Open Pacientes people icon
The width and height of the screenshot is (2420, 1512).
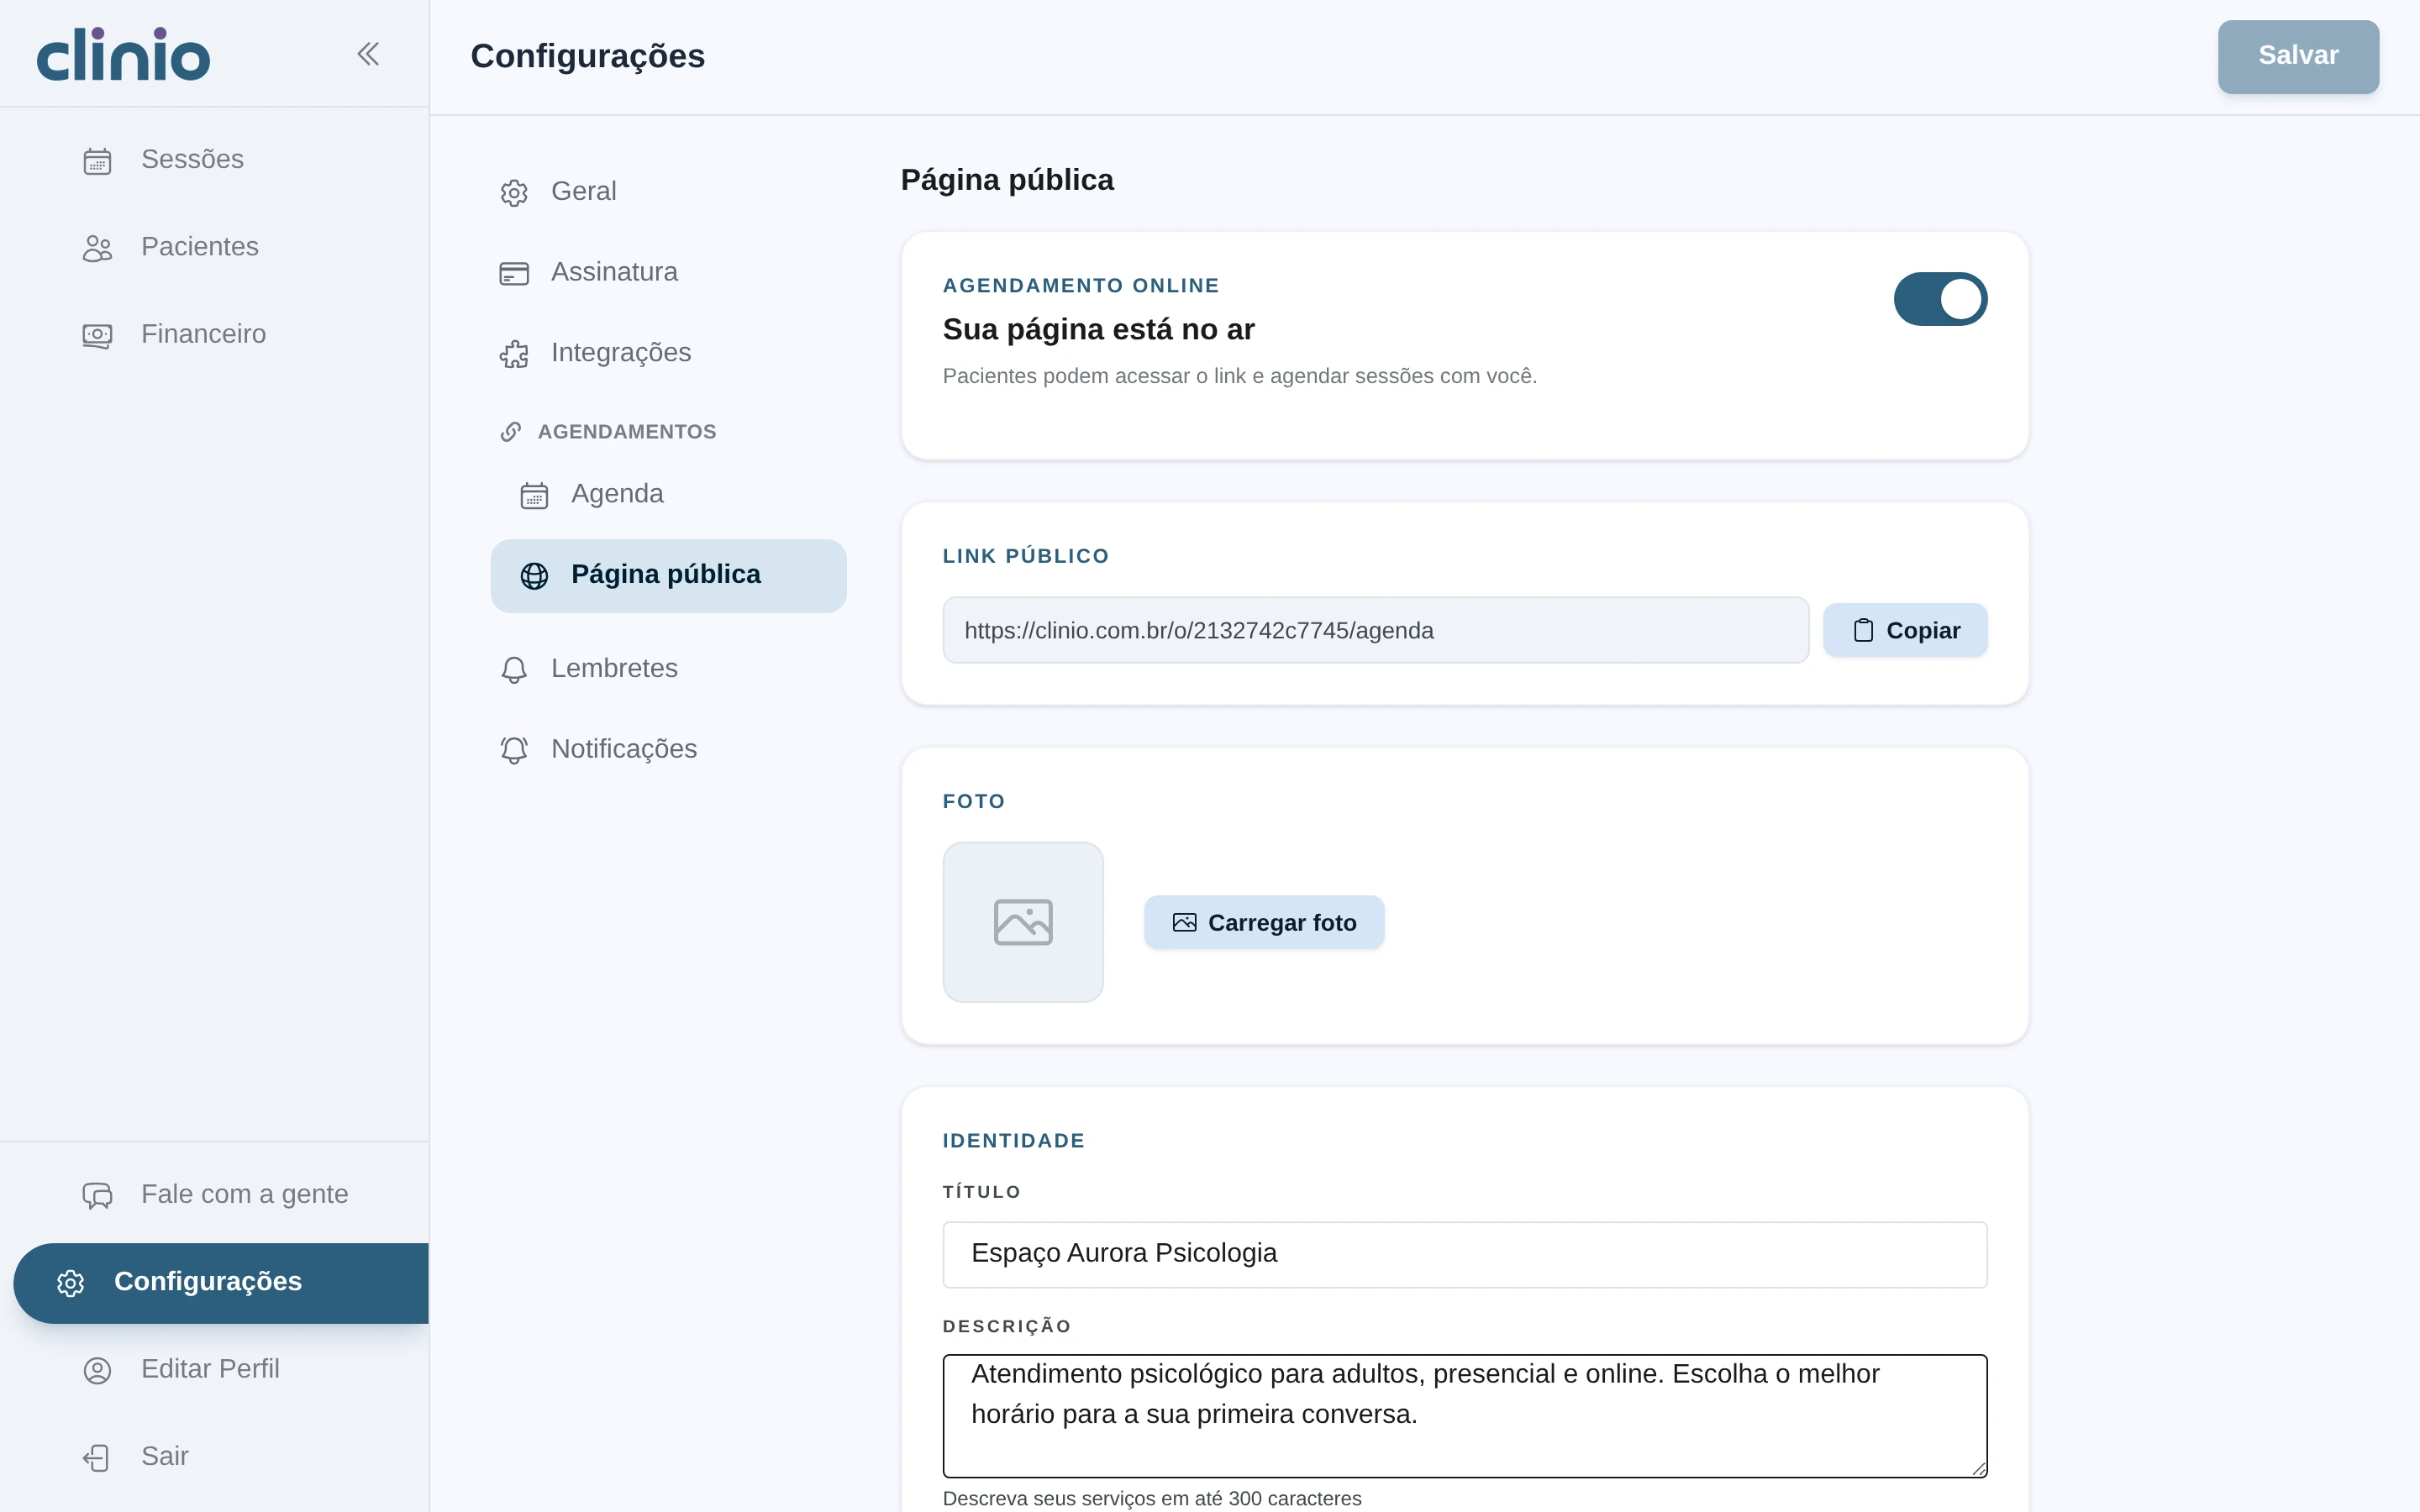tap(97, 248)
